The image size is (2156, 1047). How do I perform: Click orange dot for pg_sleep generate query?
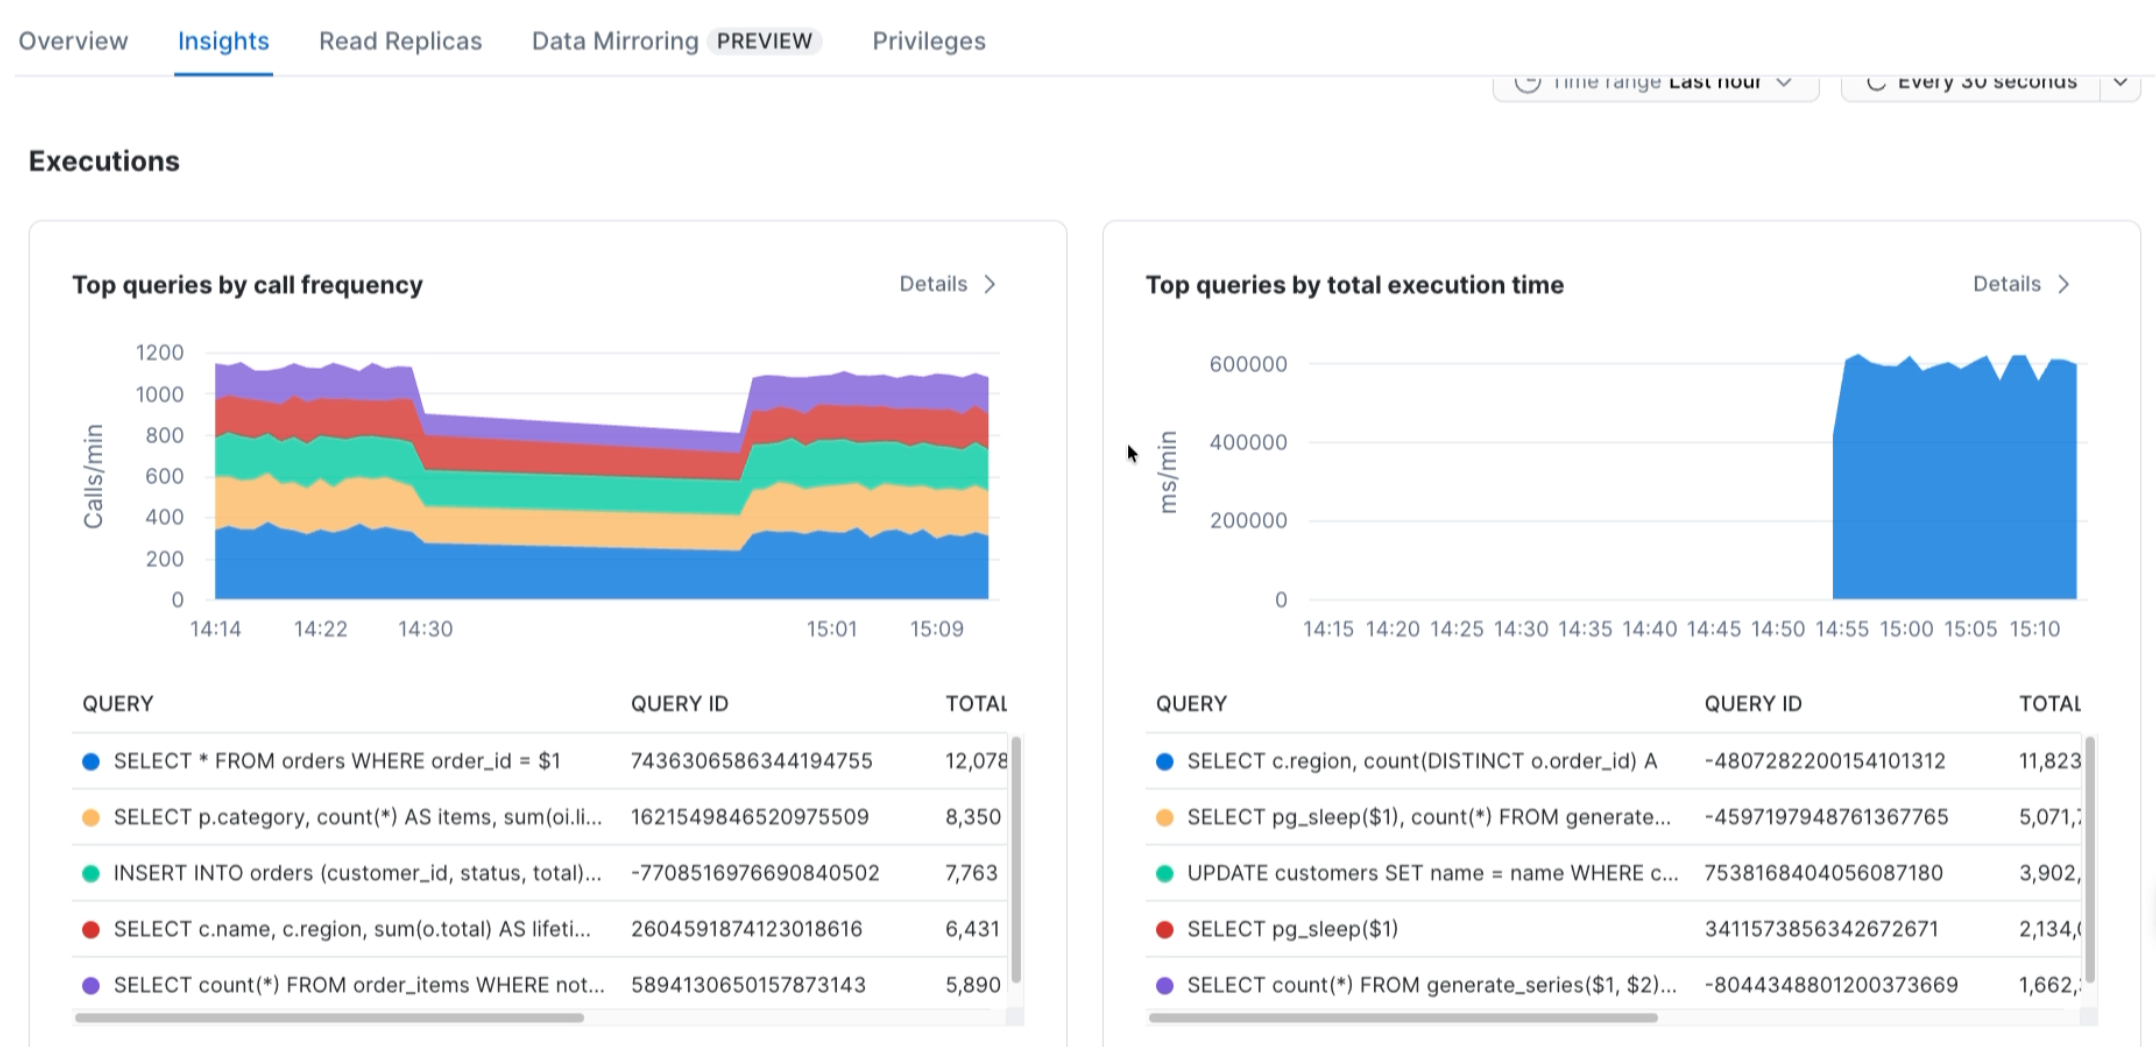(x=1164, y=818)
